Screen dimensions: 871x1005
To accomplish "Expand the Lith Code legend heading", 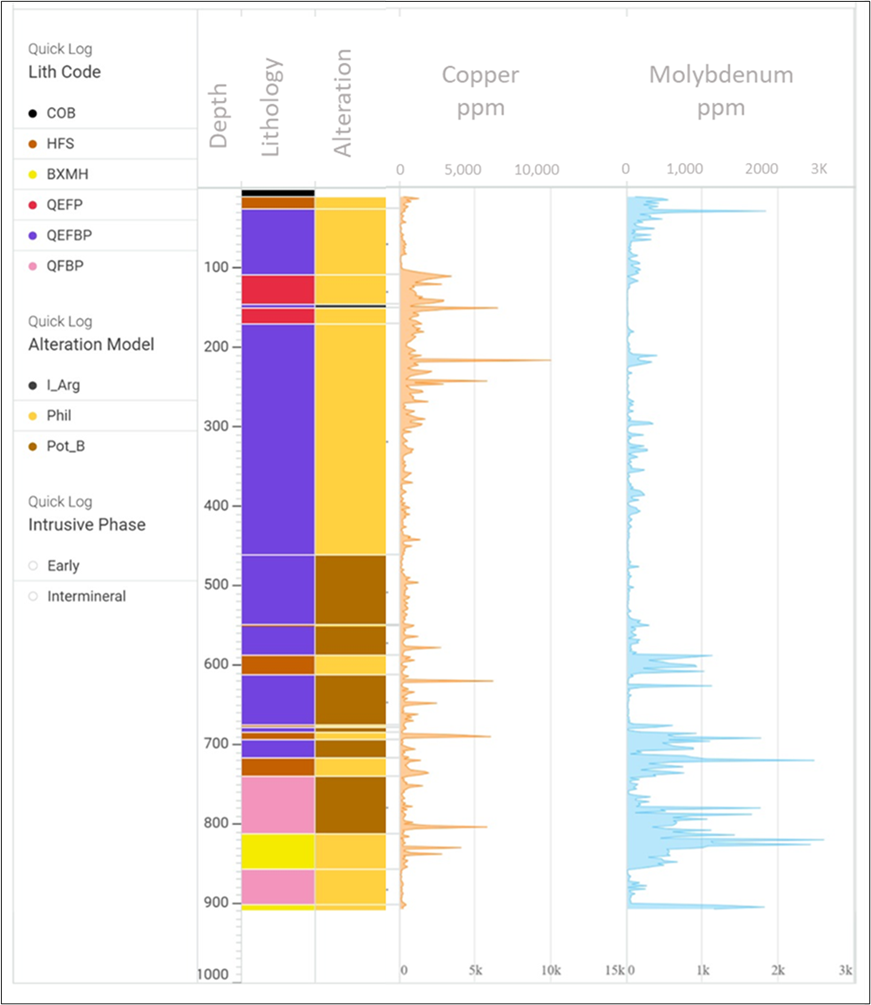I will pos(64,72).
